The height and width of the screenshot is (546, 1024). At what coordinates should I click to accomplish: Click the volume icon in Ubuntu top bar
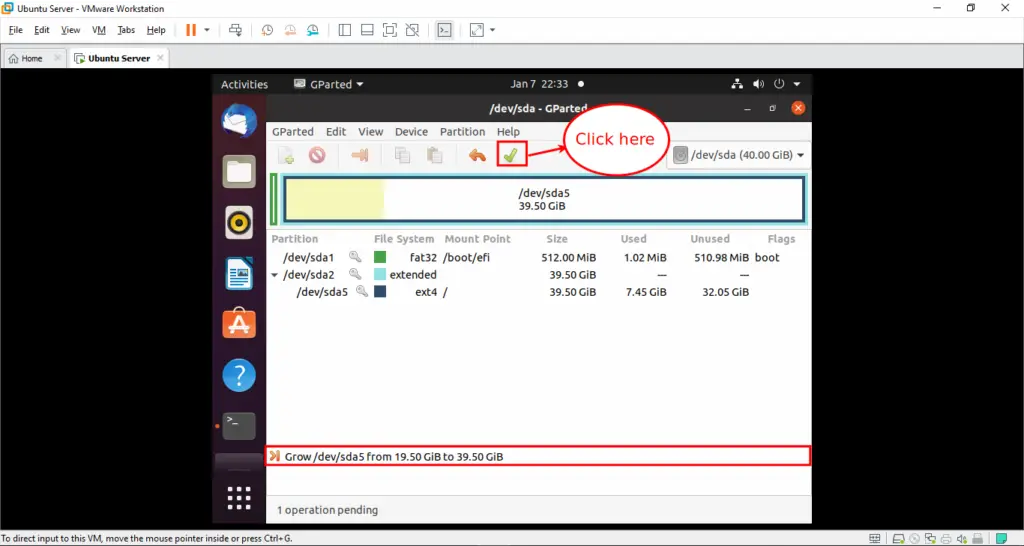pyautogui.click(x=758, y=84)
